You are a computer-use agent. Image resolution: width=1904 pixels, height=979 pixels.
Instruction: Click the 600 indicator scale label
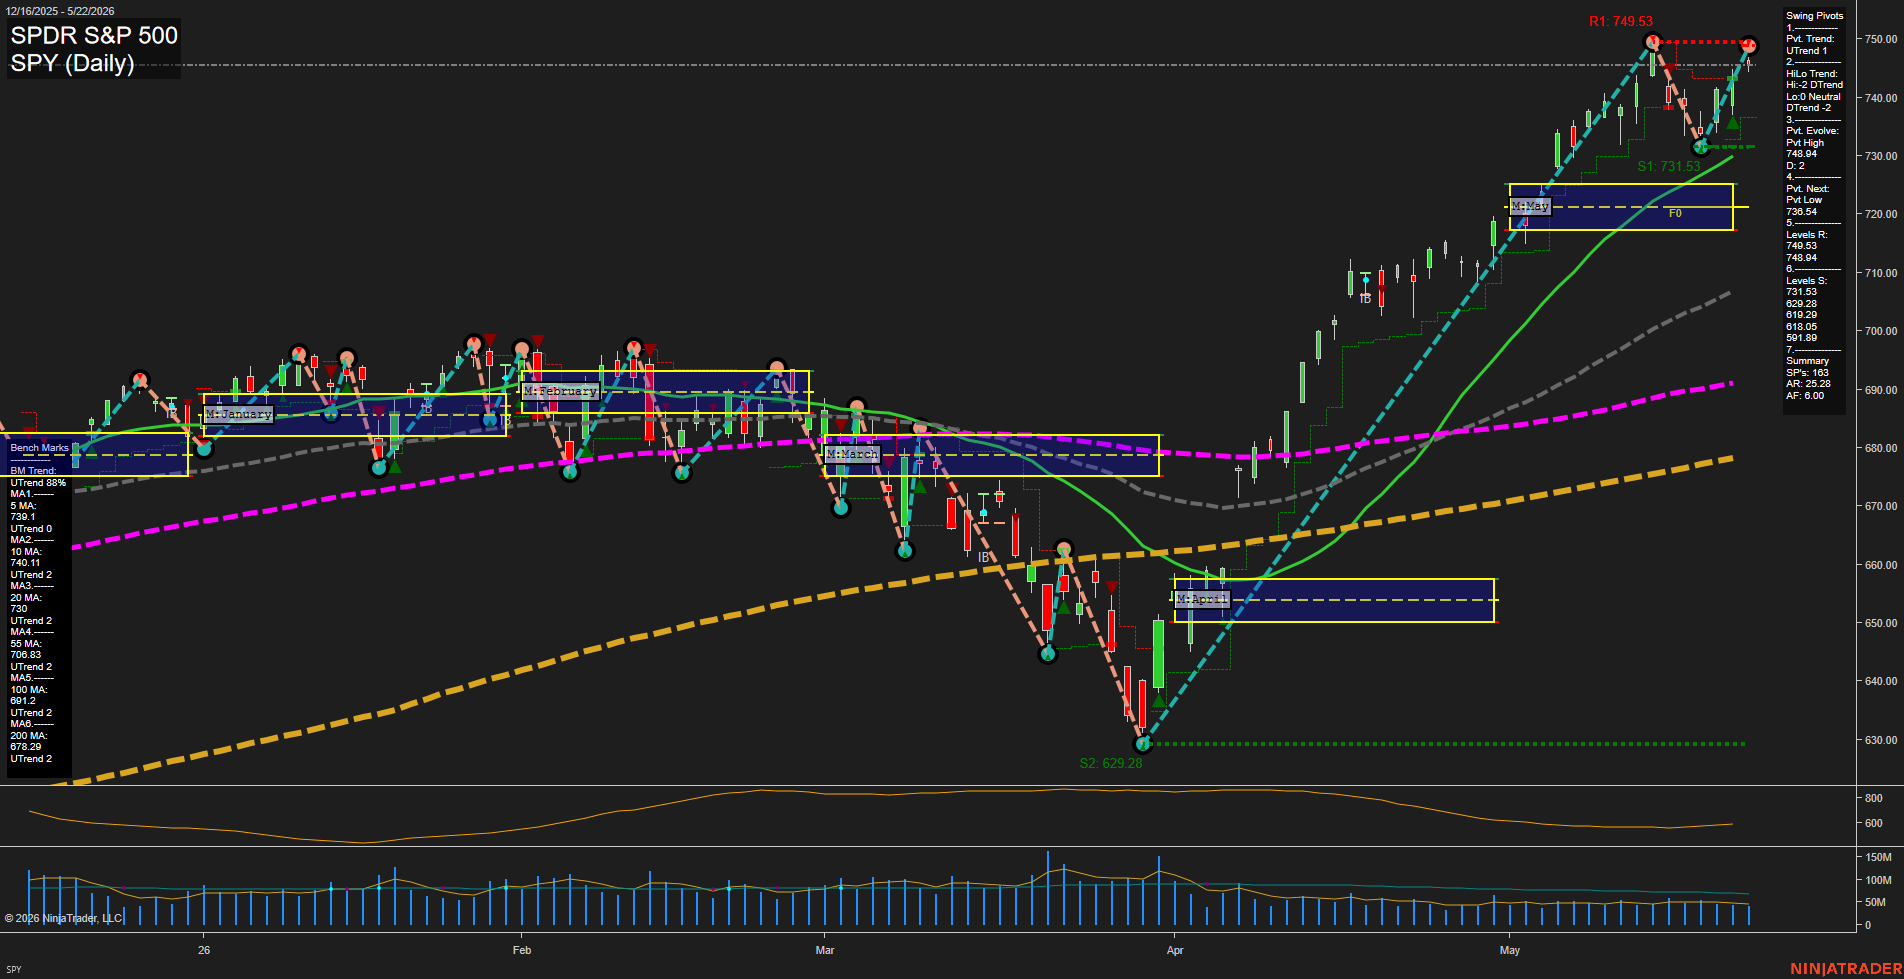tap(1874, 823)
